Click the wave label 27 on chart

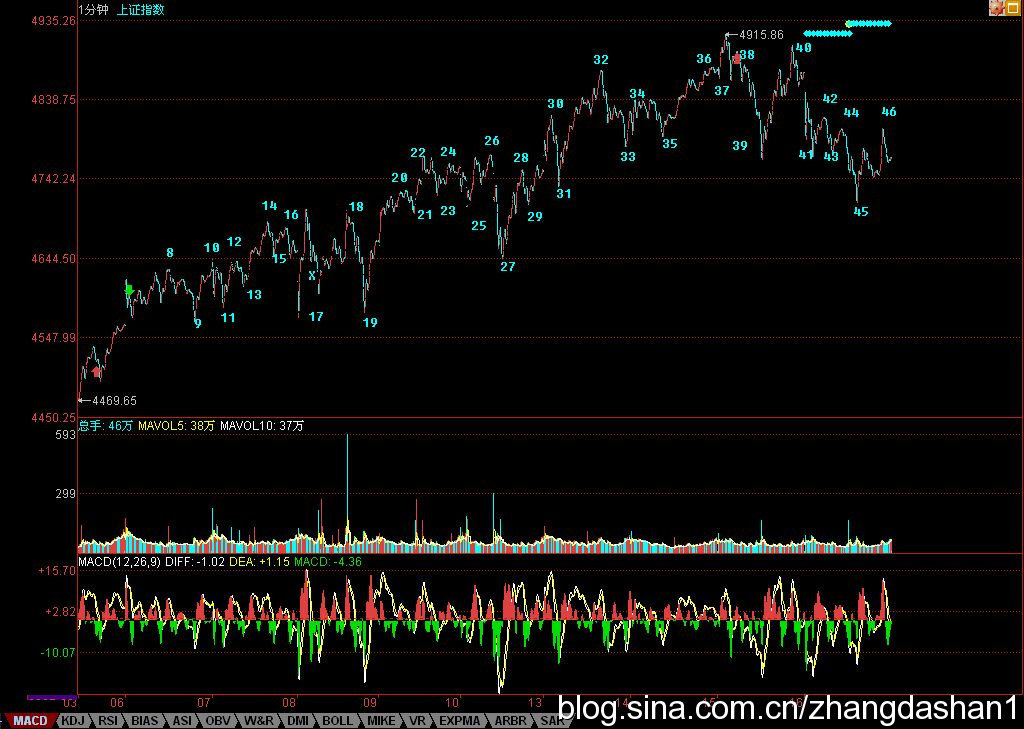click(x=508, y=267)
